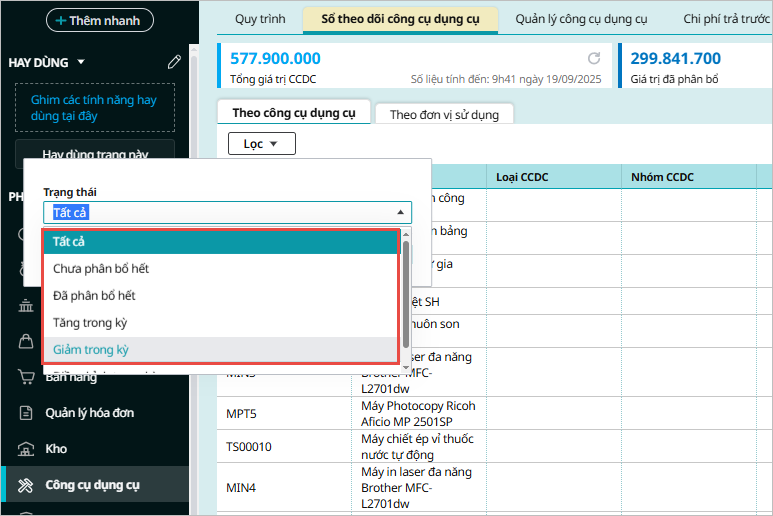This screenshot has height=516, width=773.
Task: Collapse the HAY DÙNG section arrow
Action: (81, 62)
